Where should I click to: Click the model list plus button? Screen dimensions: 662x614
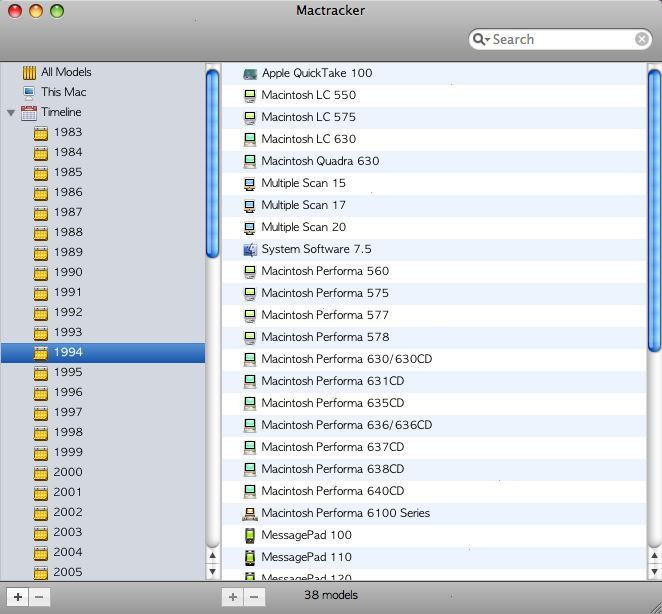233,597
